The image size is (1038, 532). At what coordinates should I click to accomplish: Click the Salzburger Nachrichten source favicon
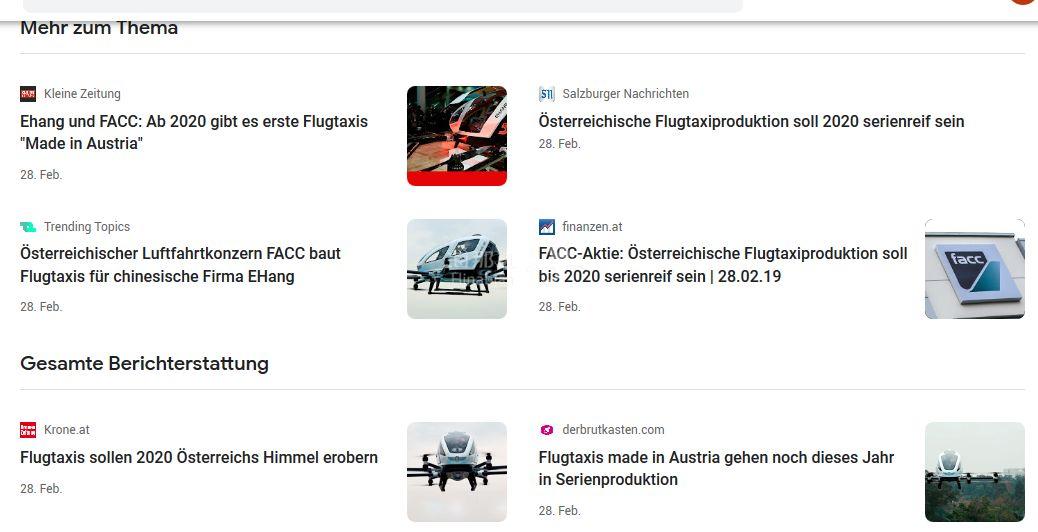546,94
